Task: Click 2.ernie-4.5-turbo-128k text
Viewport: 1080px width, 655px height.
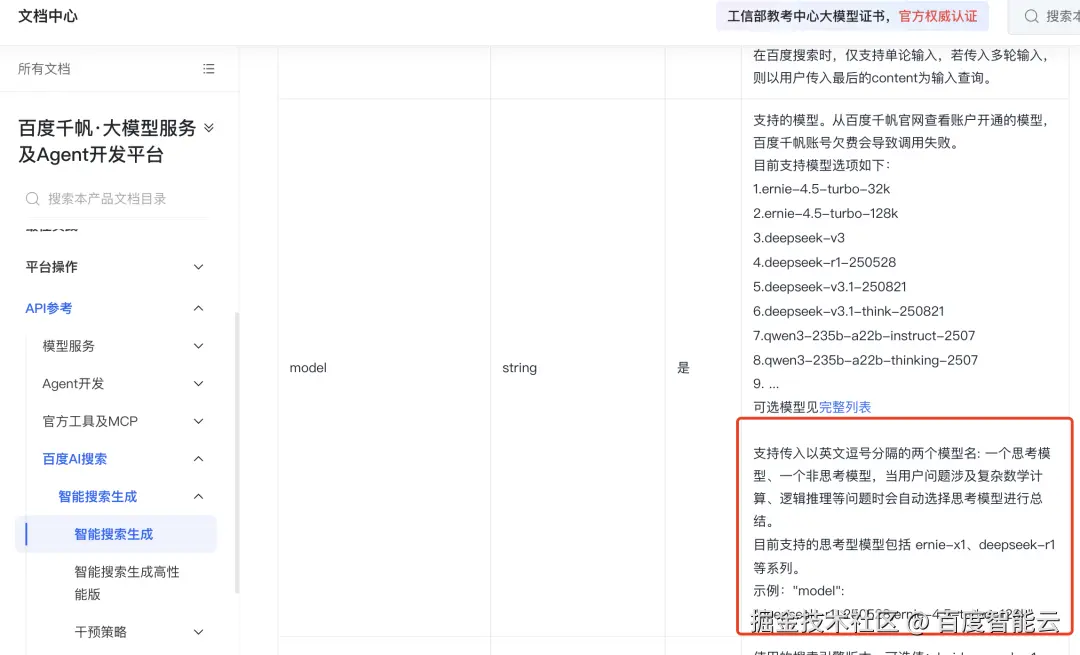Action: point(825,214)
